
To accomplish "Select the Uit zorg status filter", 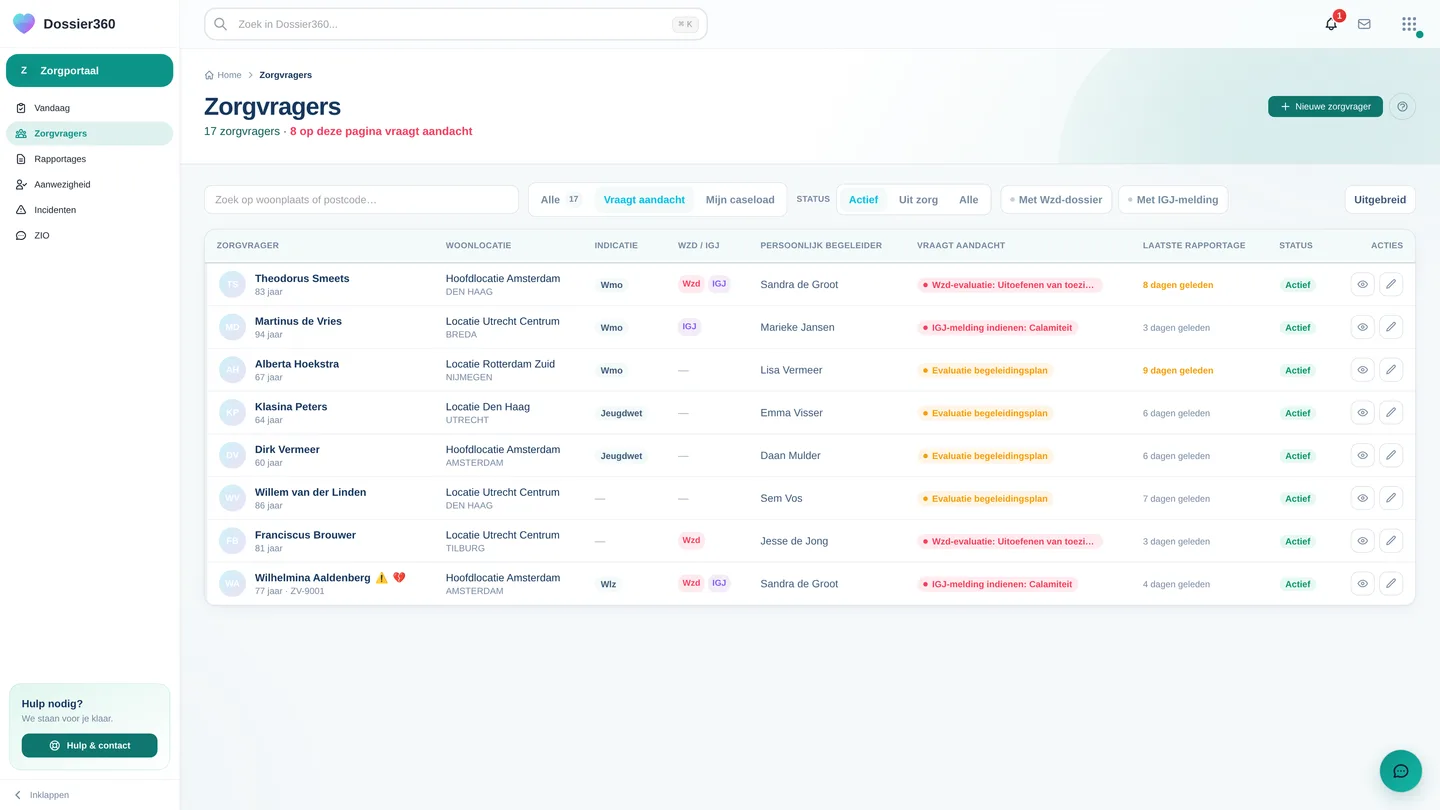I will pos(918,200).
